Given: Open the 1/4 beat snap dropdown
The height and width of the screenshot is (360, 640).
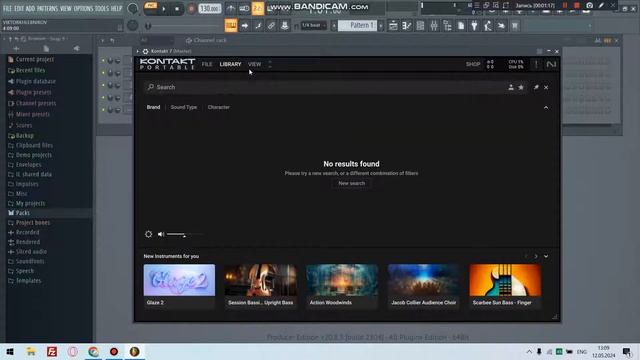Looking at the screenshot, I should coord(313,26).
